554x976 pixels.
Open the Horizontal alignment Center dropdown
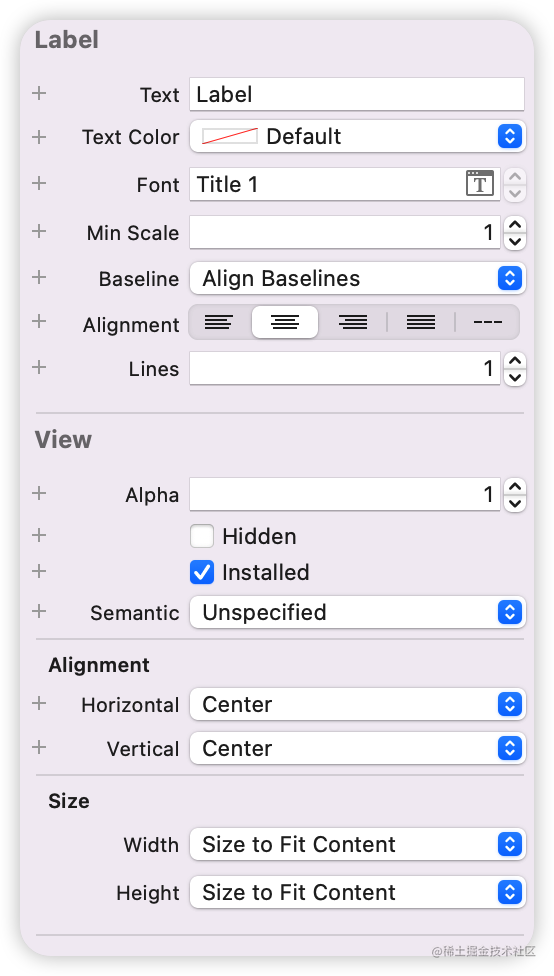357,704
